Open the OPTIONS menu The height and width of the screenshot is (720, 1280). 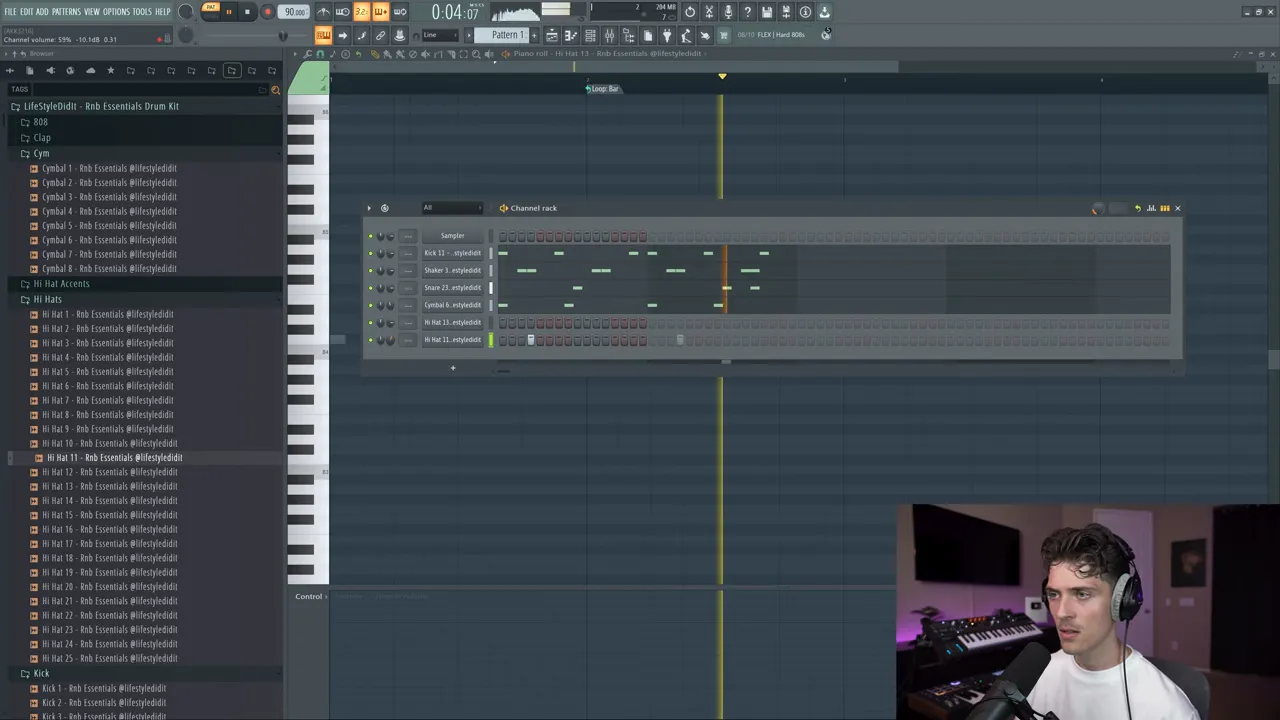point(116,12)
